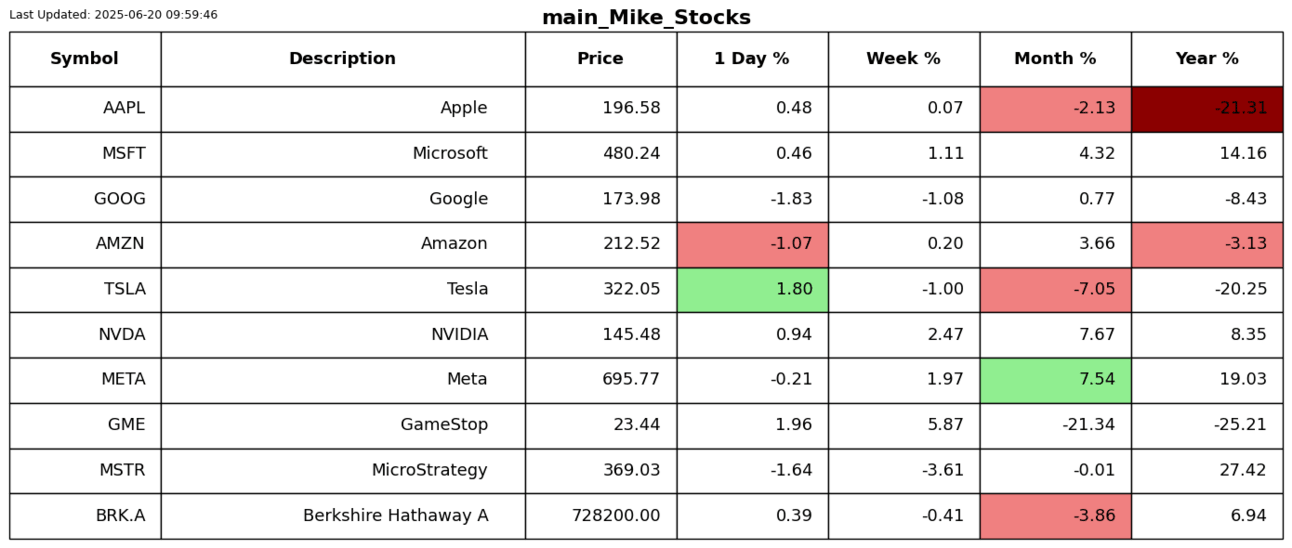Select the green Tesla 1 Day % cell
The width and height of the screenshot is (1292, 548).
pyautogui.click(x=752, y=290)
